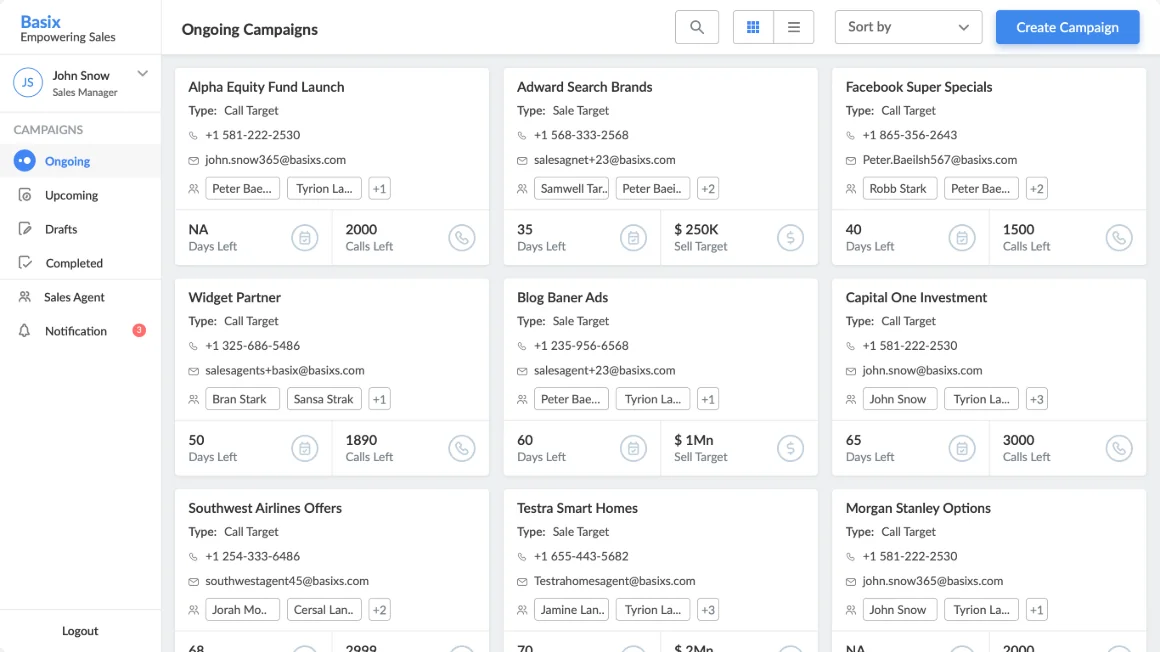Click the phone circle icon in Facebook Super Specials card
The width and height of the screenshot is (1160, 652).
(x=1119, y=238)
